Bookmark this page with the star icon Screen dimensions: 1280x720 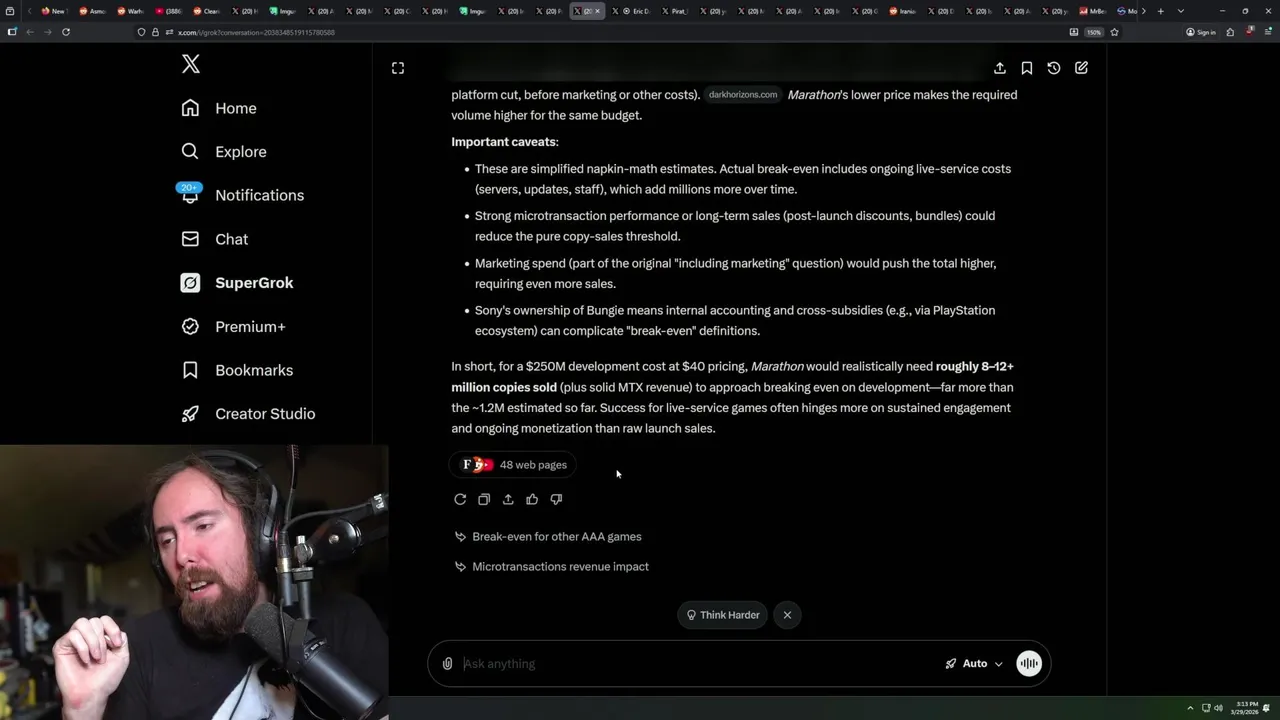pos(1114,32)
